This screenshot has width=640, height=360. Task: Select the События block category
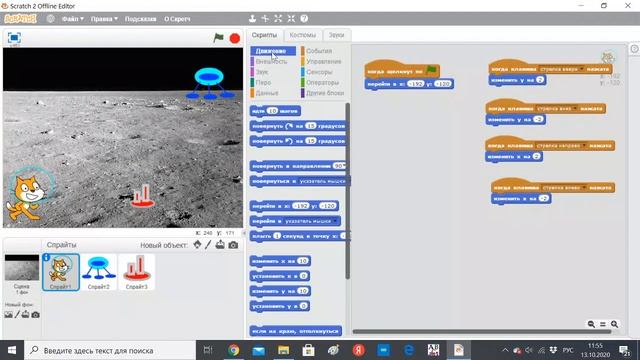coord(319,51)
